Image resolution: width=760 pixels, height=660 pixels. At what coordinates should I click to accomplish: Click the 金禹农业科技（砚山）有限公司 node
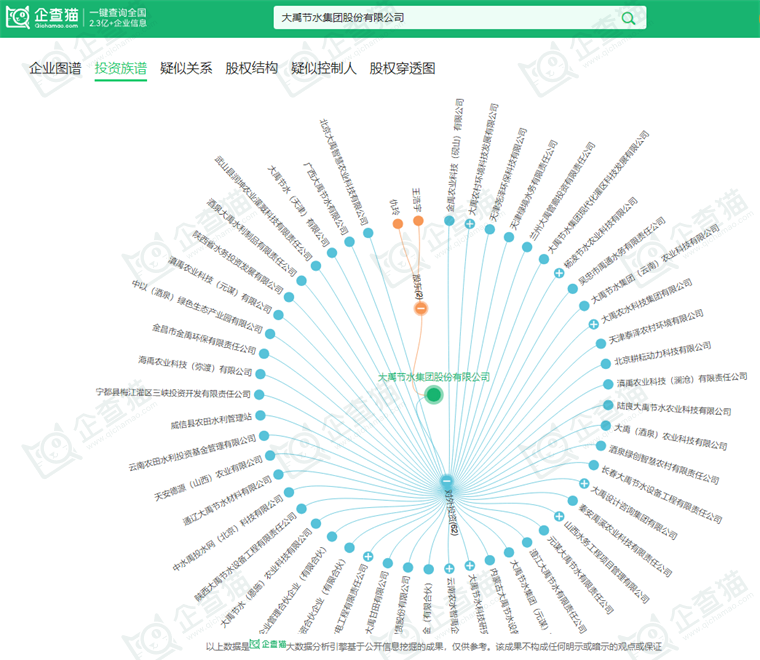pyautogui.click(x=449, y=220)
